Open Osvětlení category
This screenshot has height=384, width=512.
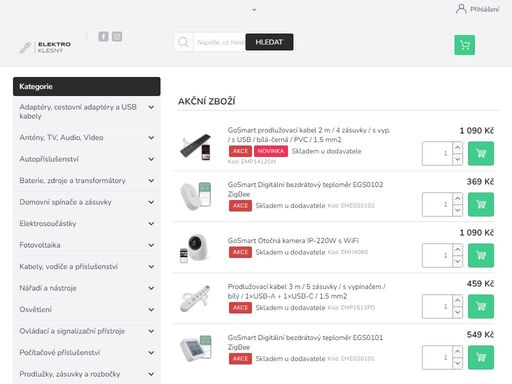[36, 310]
